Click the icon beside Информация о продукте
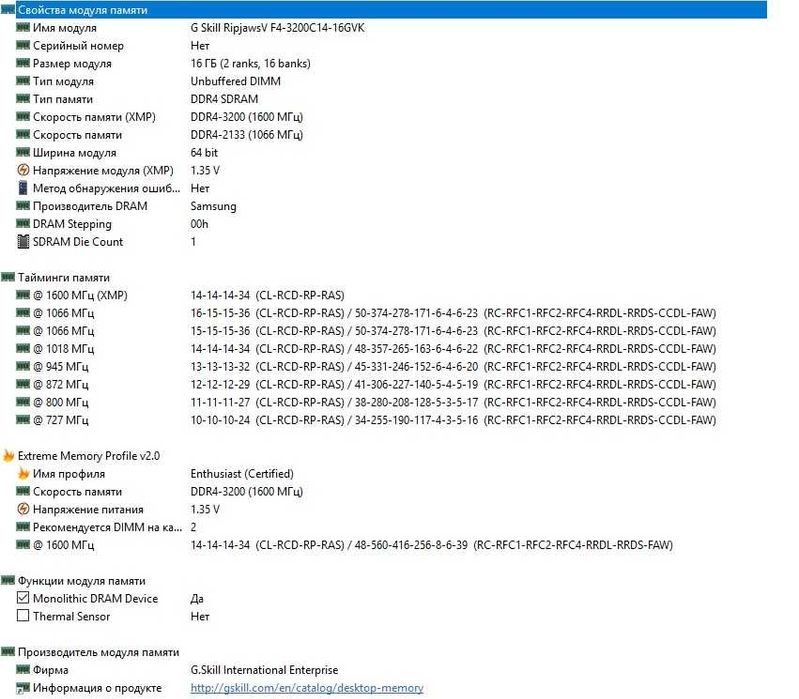 click(23, 688)
